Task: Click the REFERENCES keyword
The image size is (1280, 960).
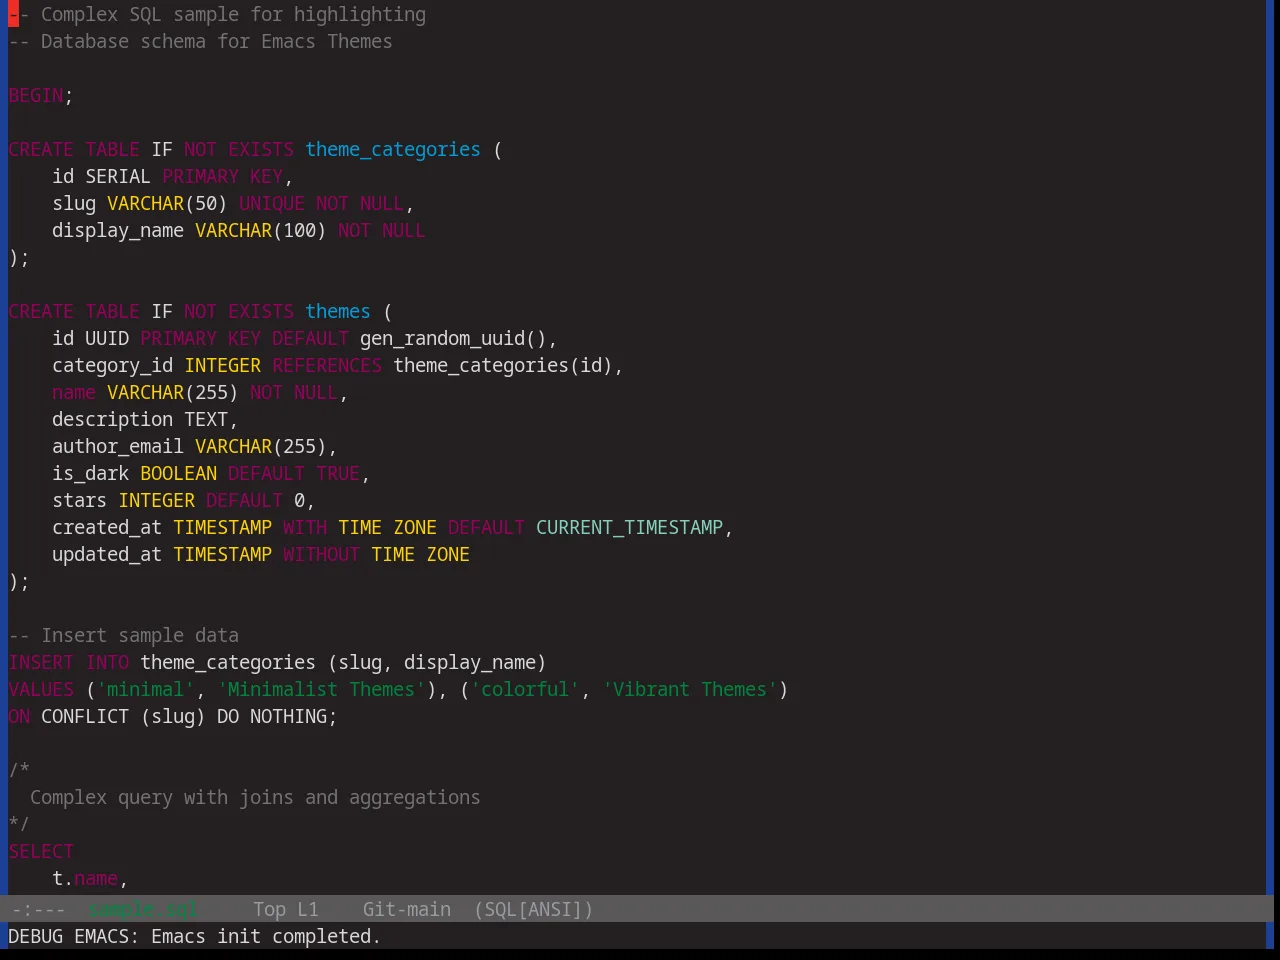Action: coord(327,366)
